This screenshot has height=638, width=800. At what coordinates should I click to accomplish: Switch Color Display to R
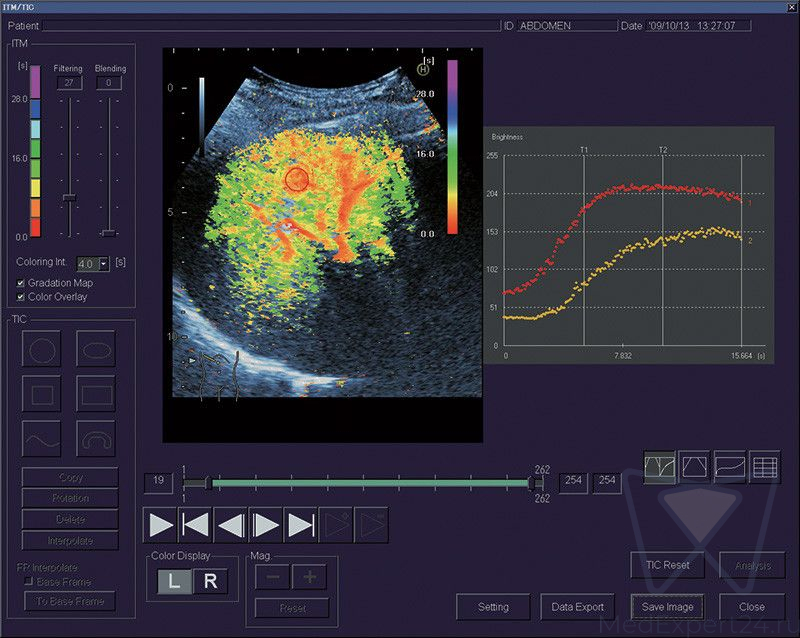pyautogui.click(x=210, y=582)
